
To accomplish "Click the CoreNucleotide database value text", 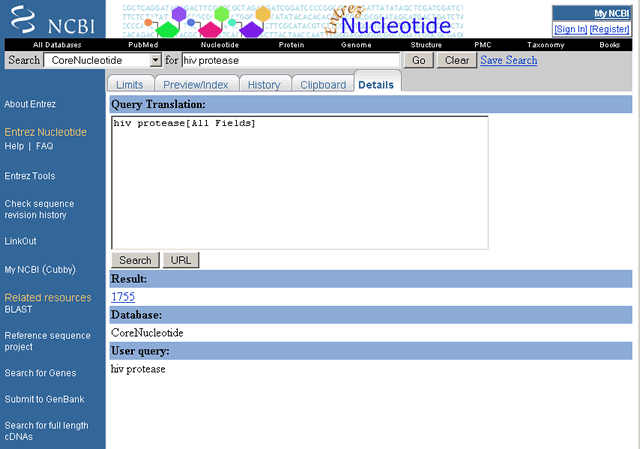I will tap(147, 333).
